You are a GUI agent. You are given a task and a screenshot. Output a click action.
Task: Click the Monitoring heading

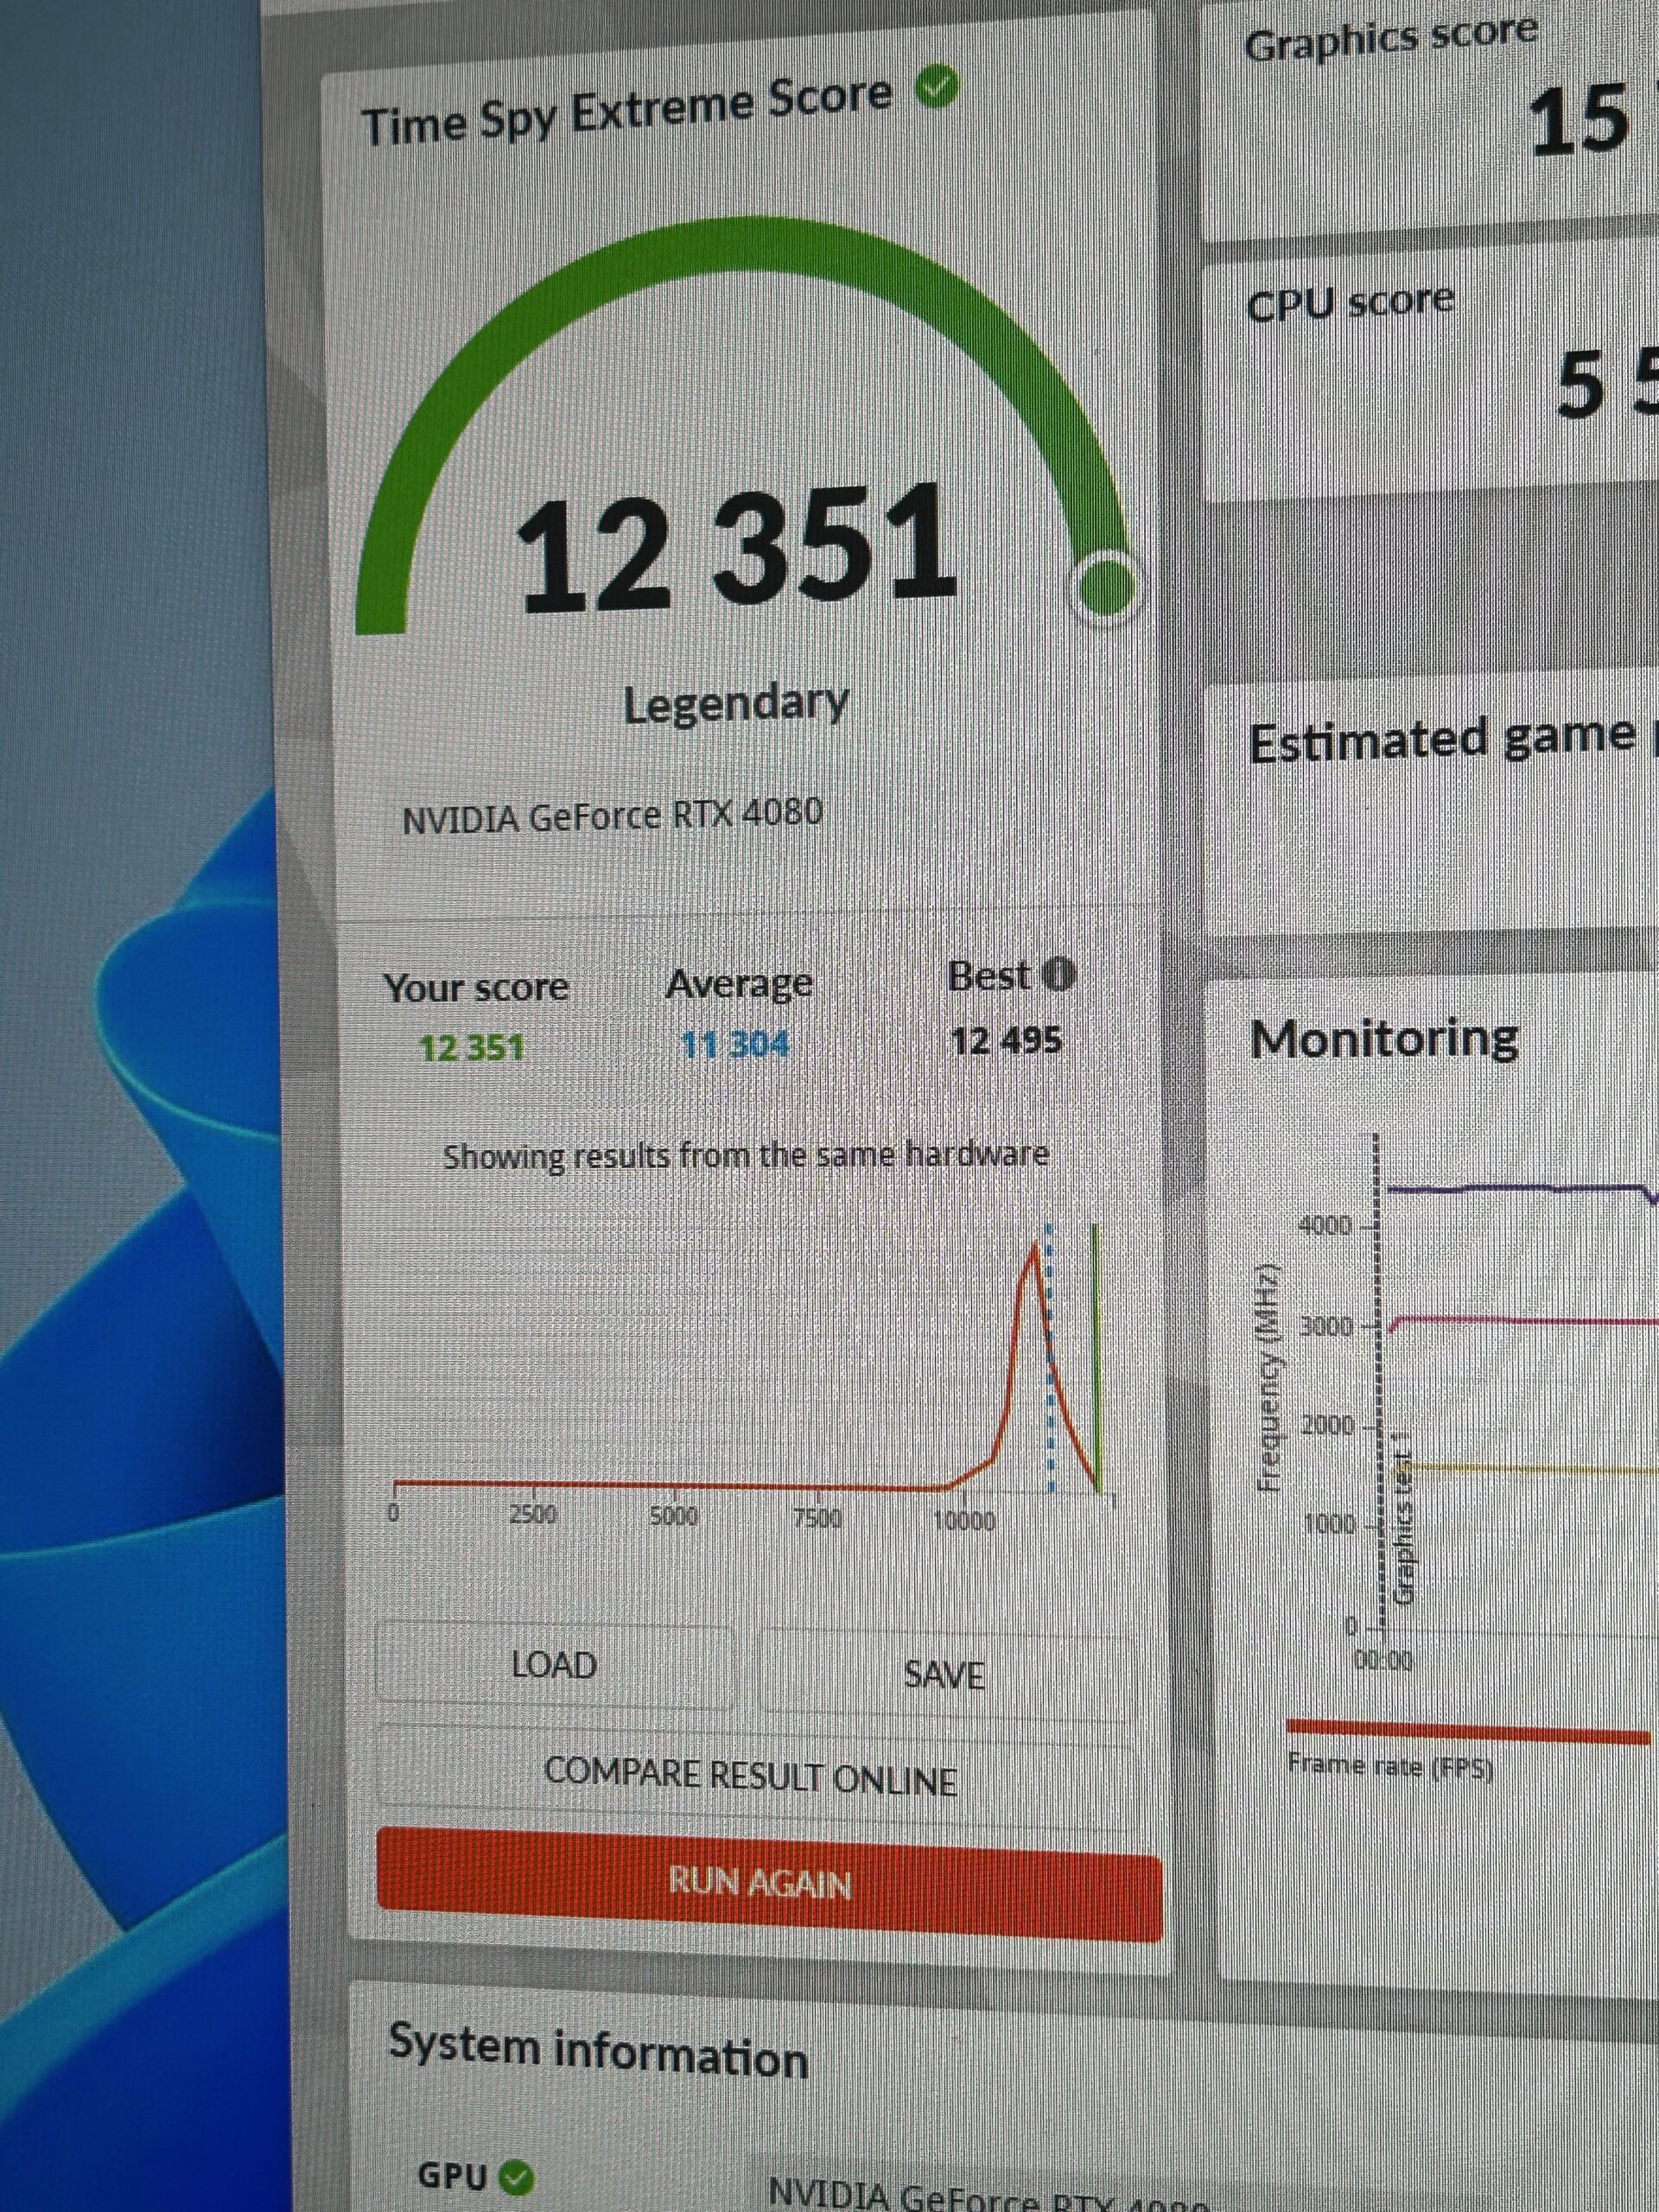(1384, 1039)
